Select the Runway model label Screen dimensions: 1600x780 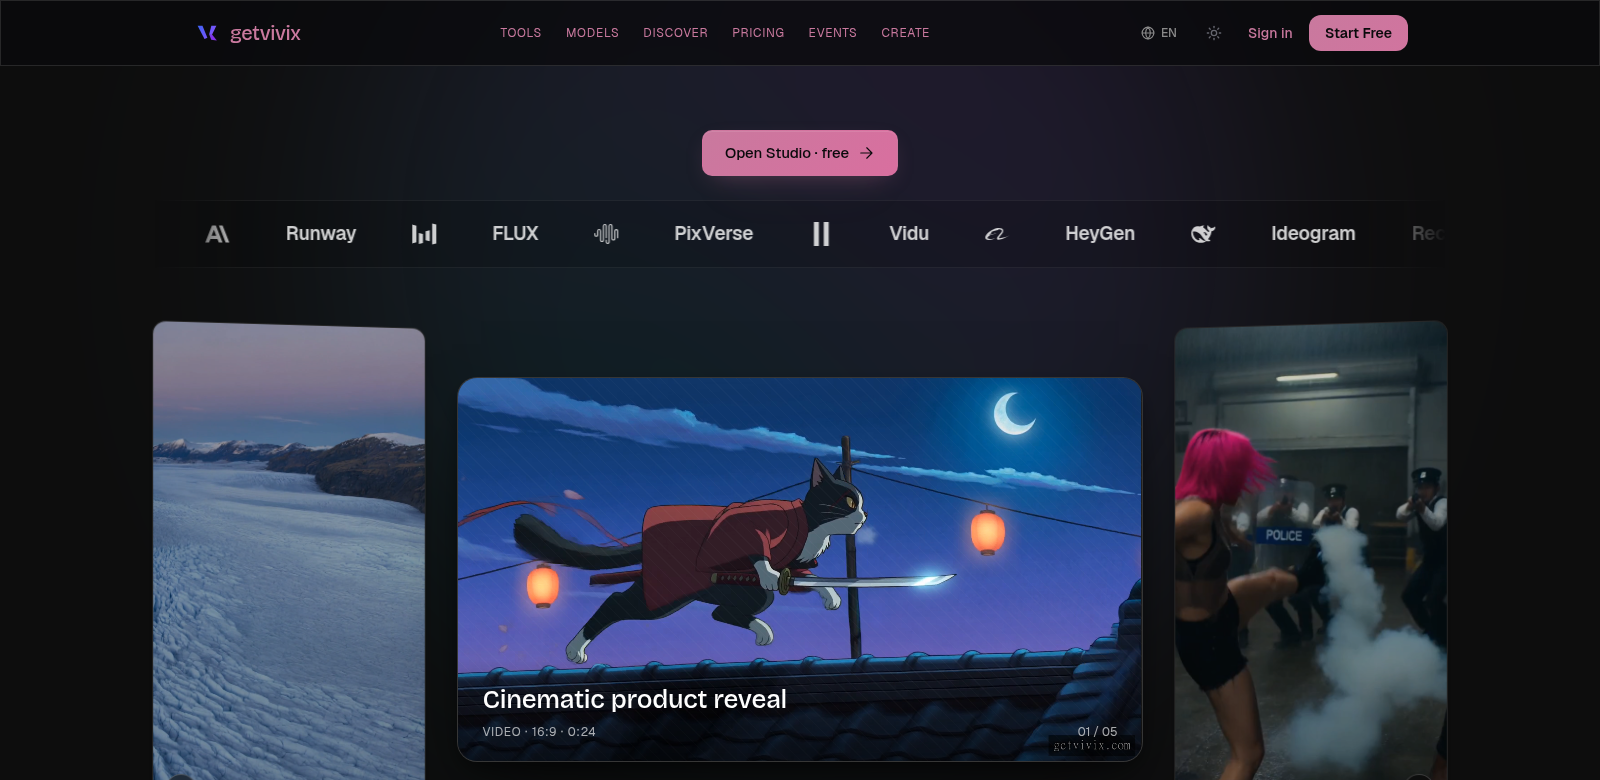[321, 233]
